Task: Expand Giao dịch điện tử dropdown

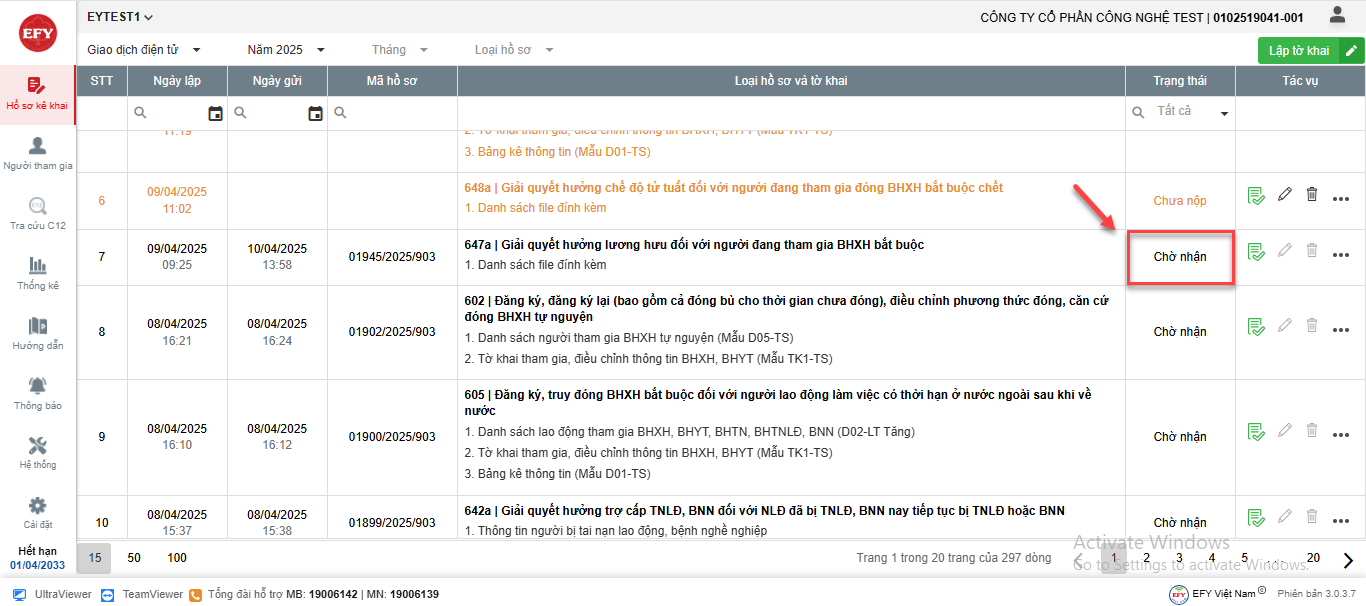Action: click(x=144, y=50)
